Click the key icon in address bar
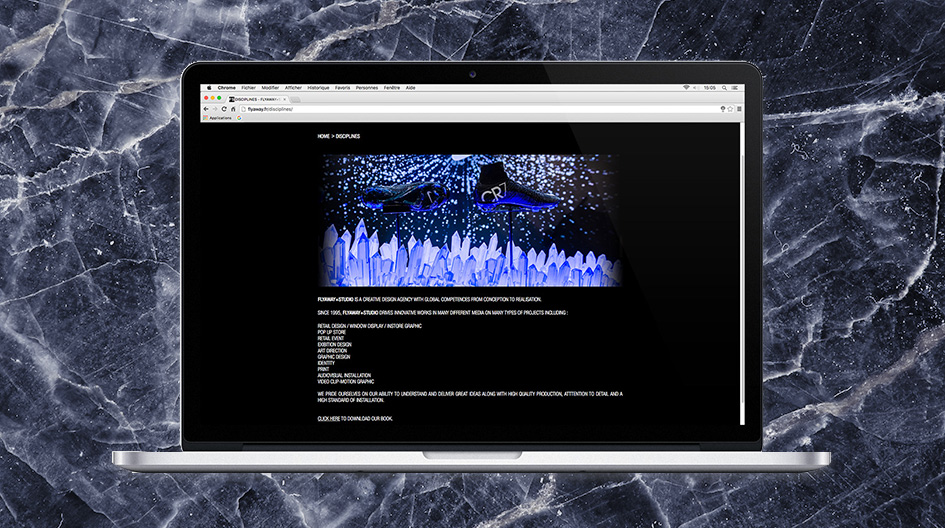 (723, 109)
